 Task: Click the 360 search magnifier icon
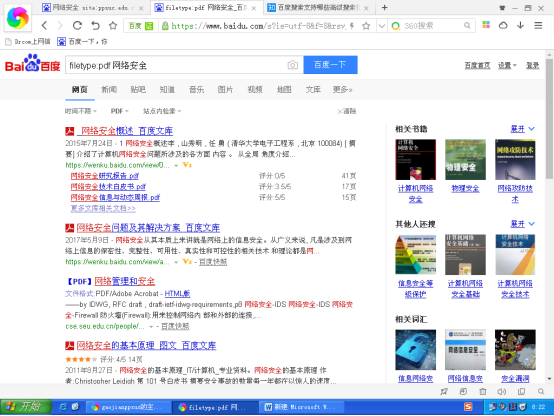(467, 25)
